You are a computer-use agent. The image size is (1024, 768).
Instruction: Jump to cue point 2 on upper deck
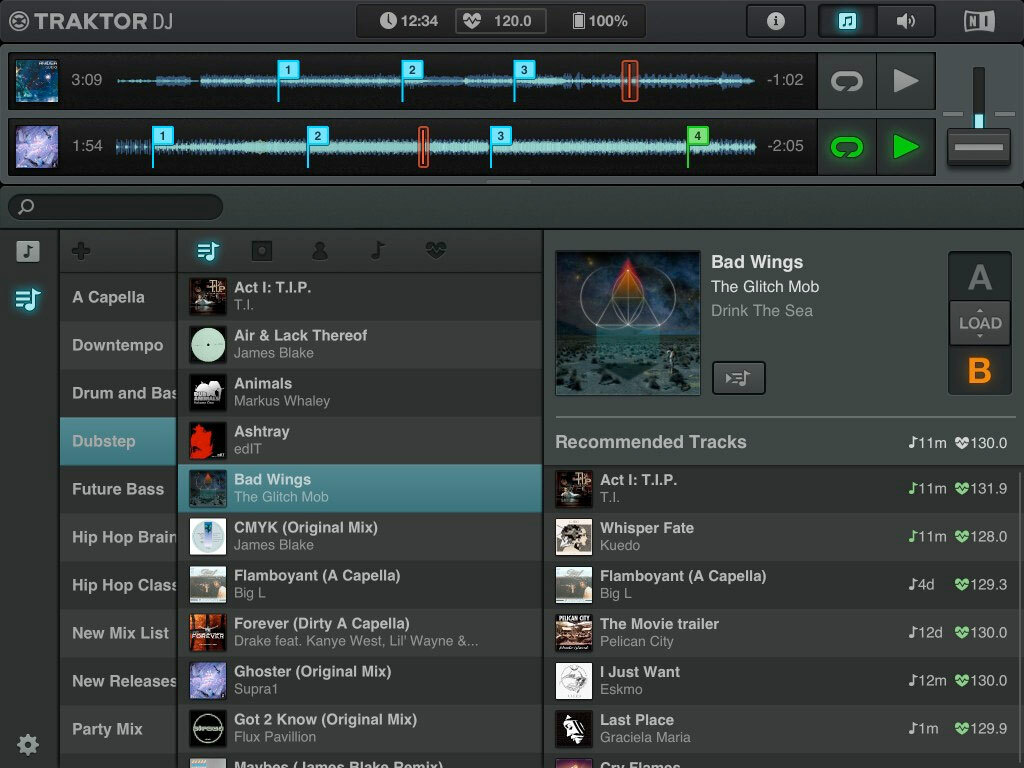pos(412,69)
